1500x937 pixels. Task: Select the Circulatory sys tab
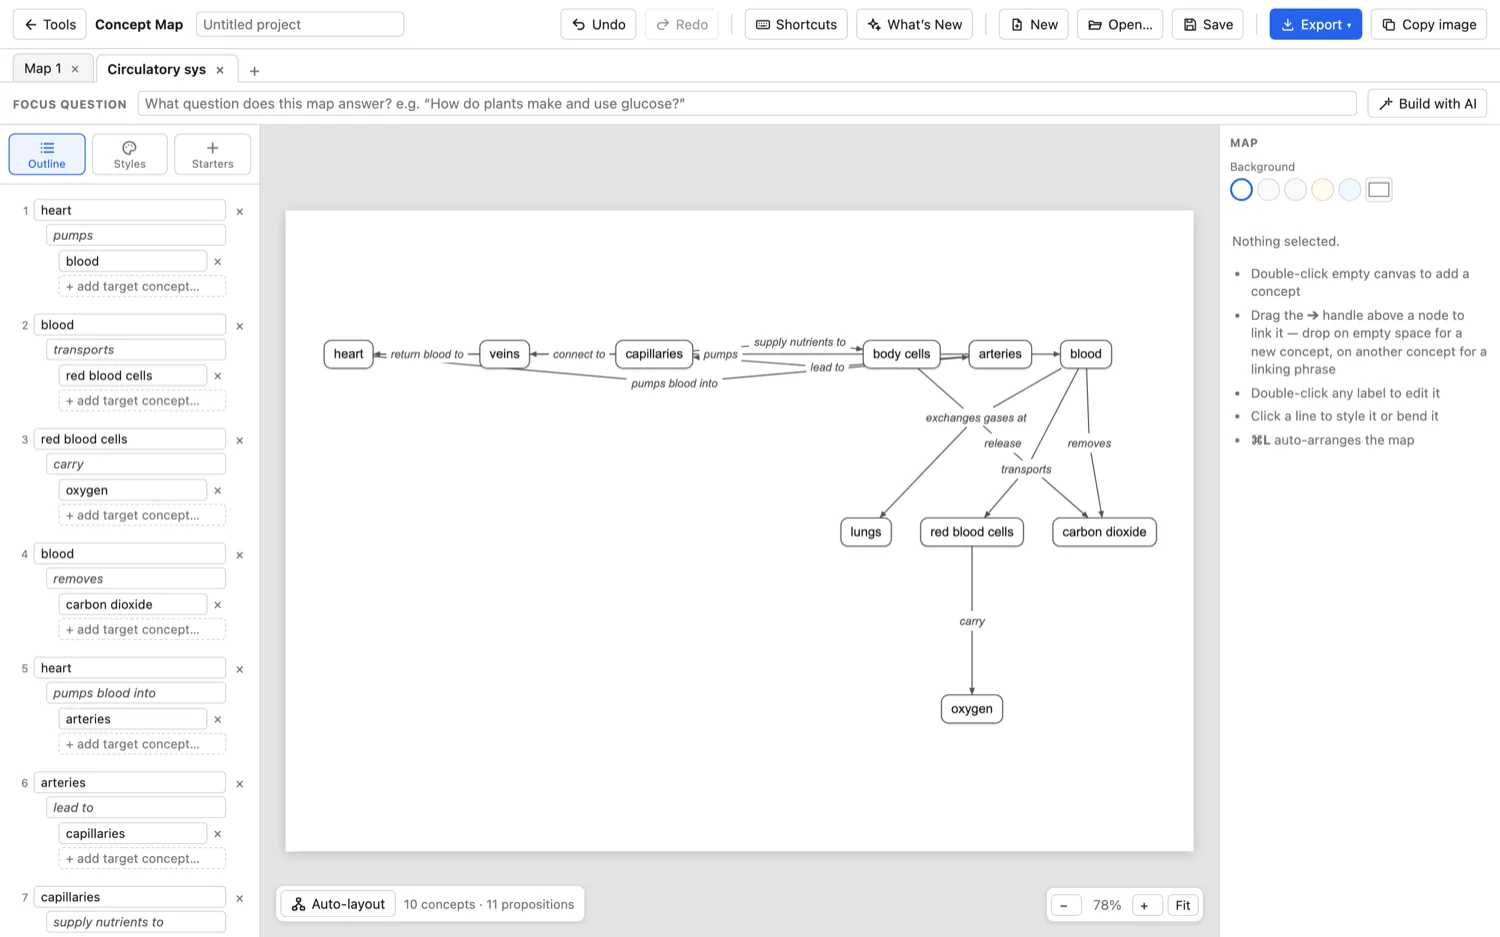pos(157,69)
